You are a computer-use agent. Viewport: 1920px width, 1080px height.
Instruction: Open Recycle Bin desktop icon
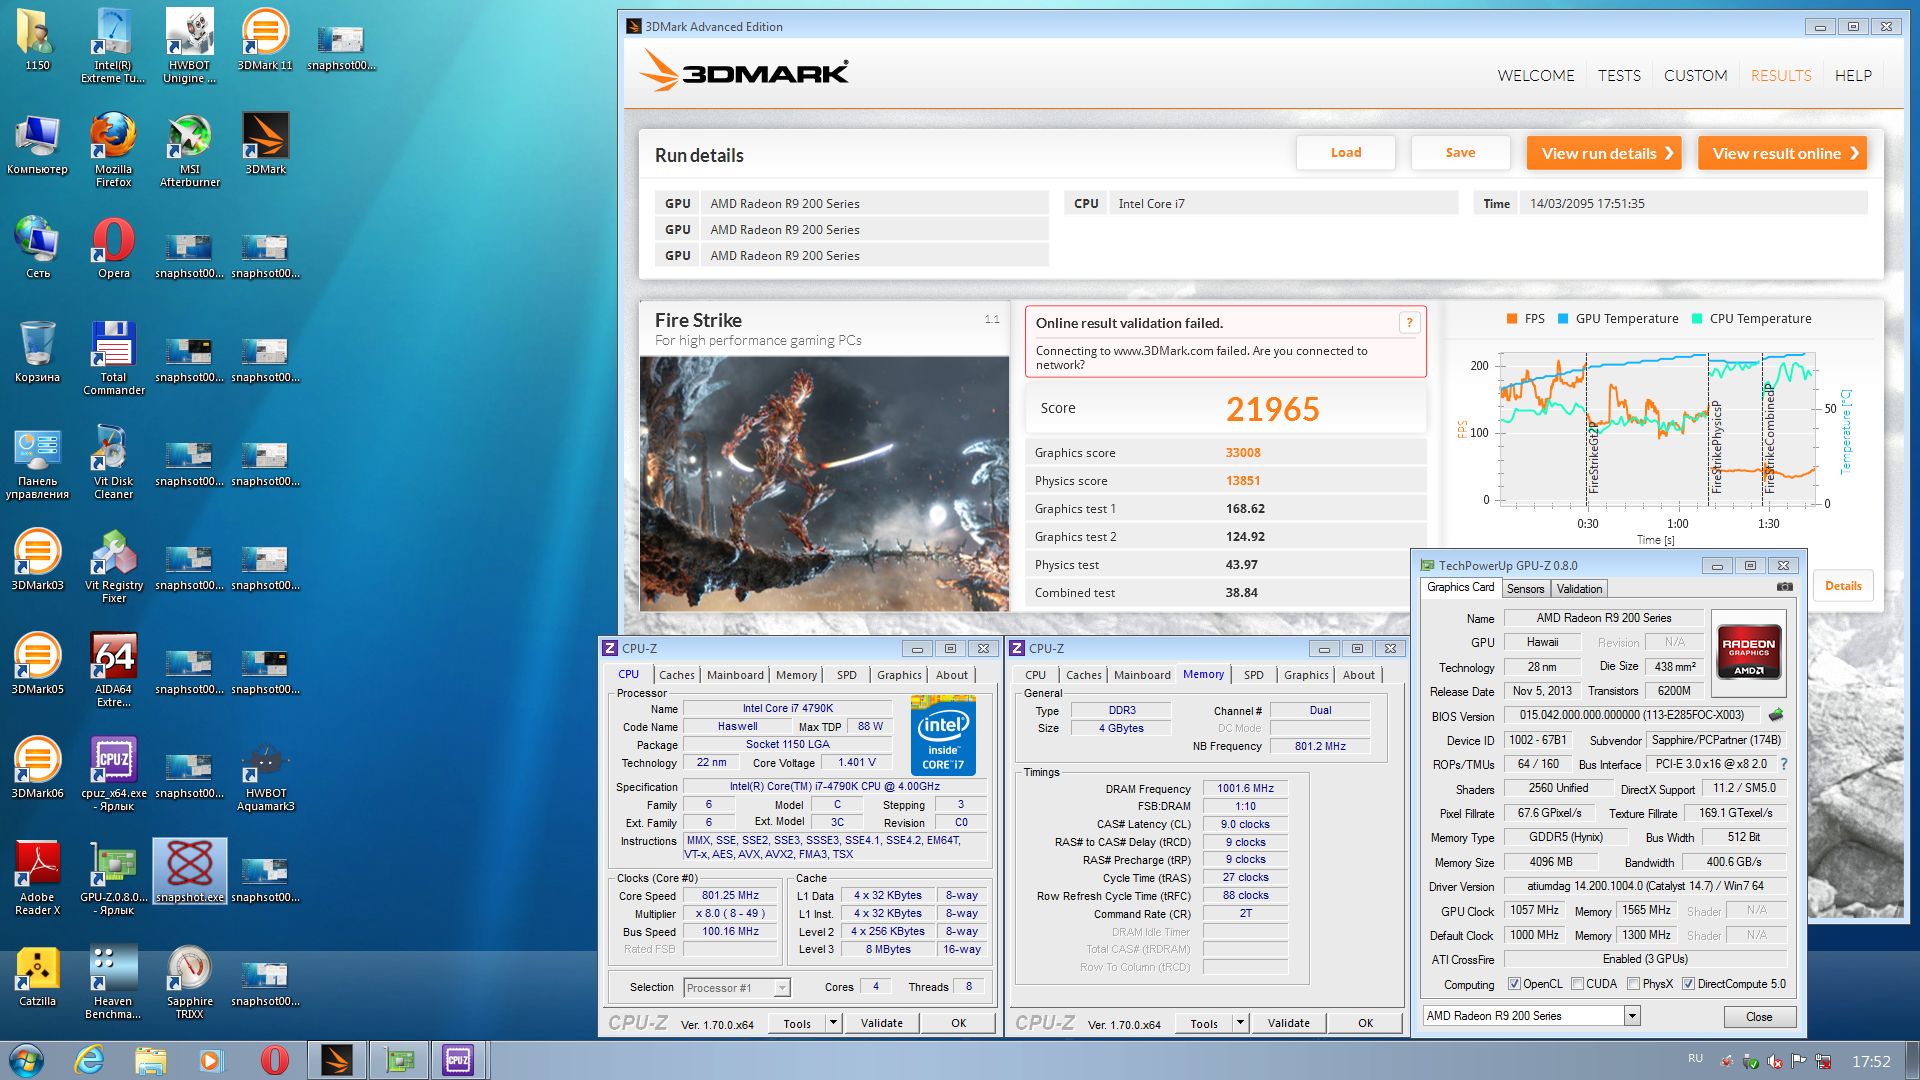[x=37, y=352]
